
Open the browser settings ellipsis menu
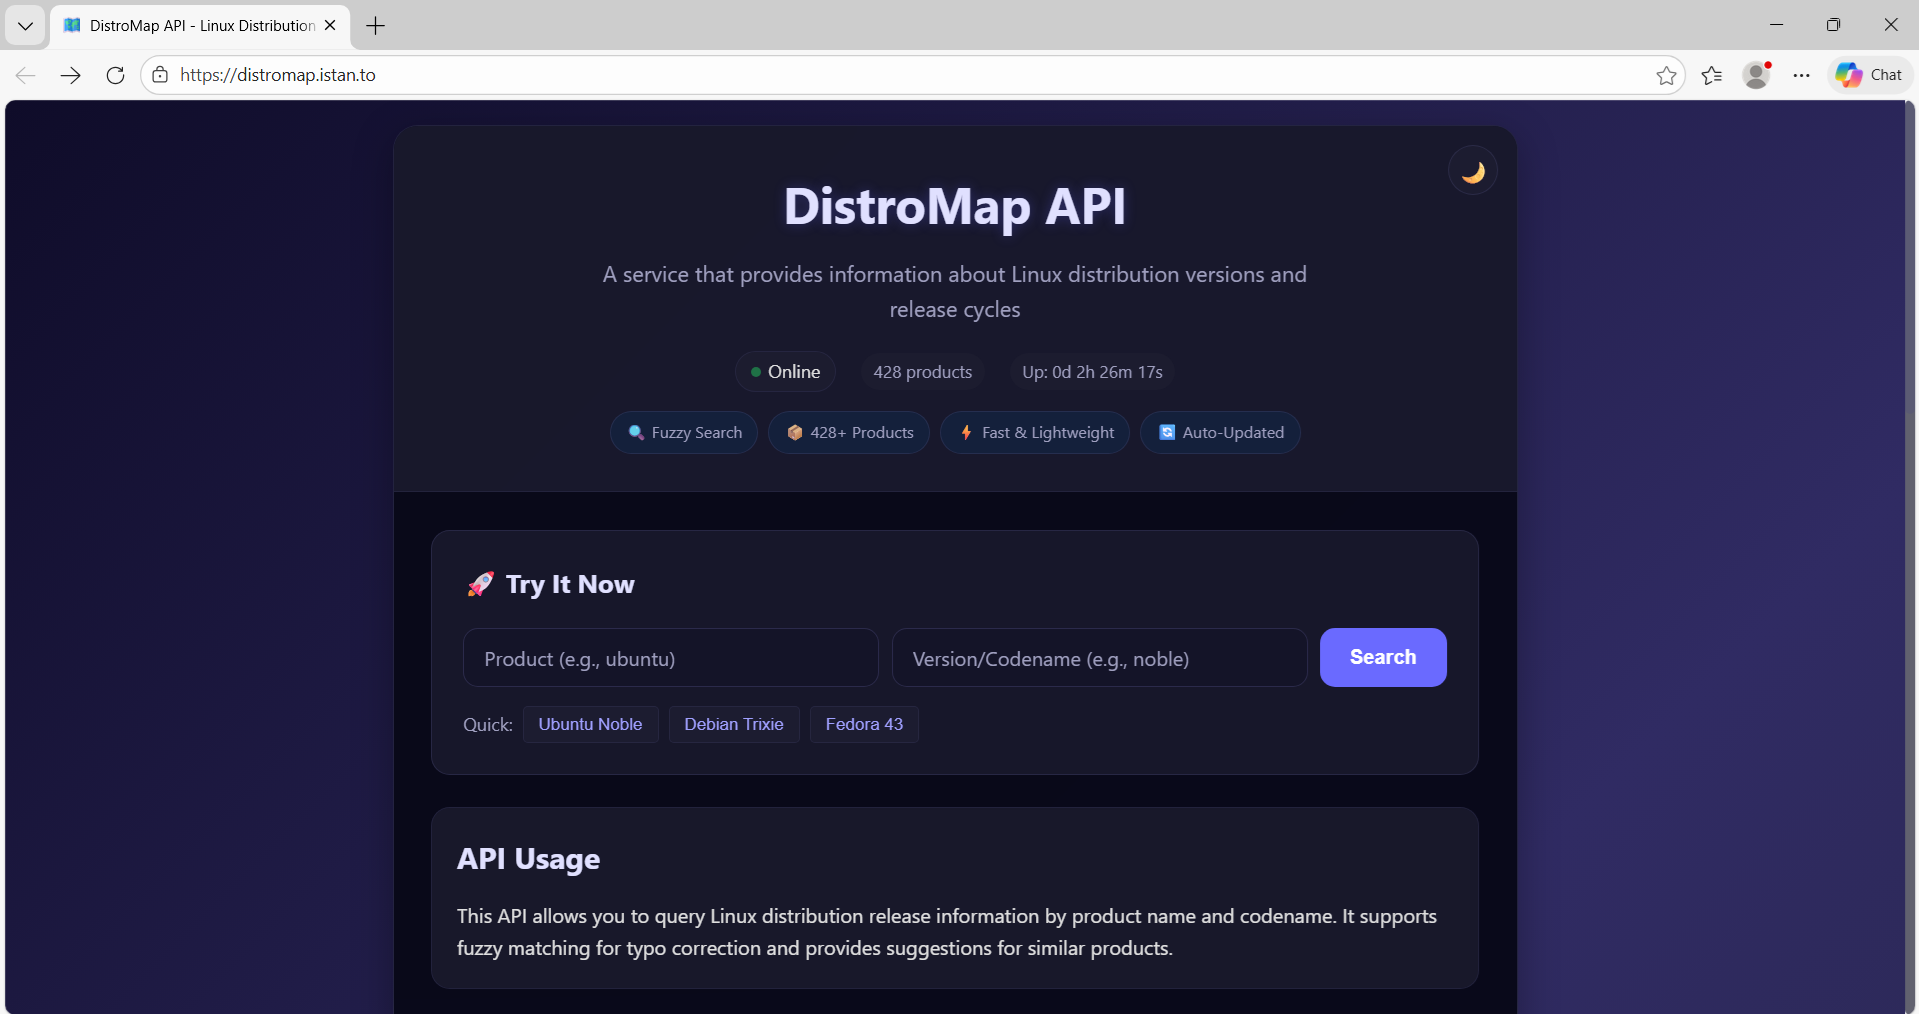click(x=1801, y=75)
